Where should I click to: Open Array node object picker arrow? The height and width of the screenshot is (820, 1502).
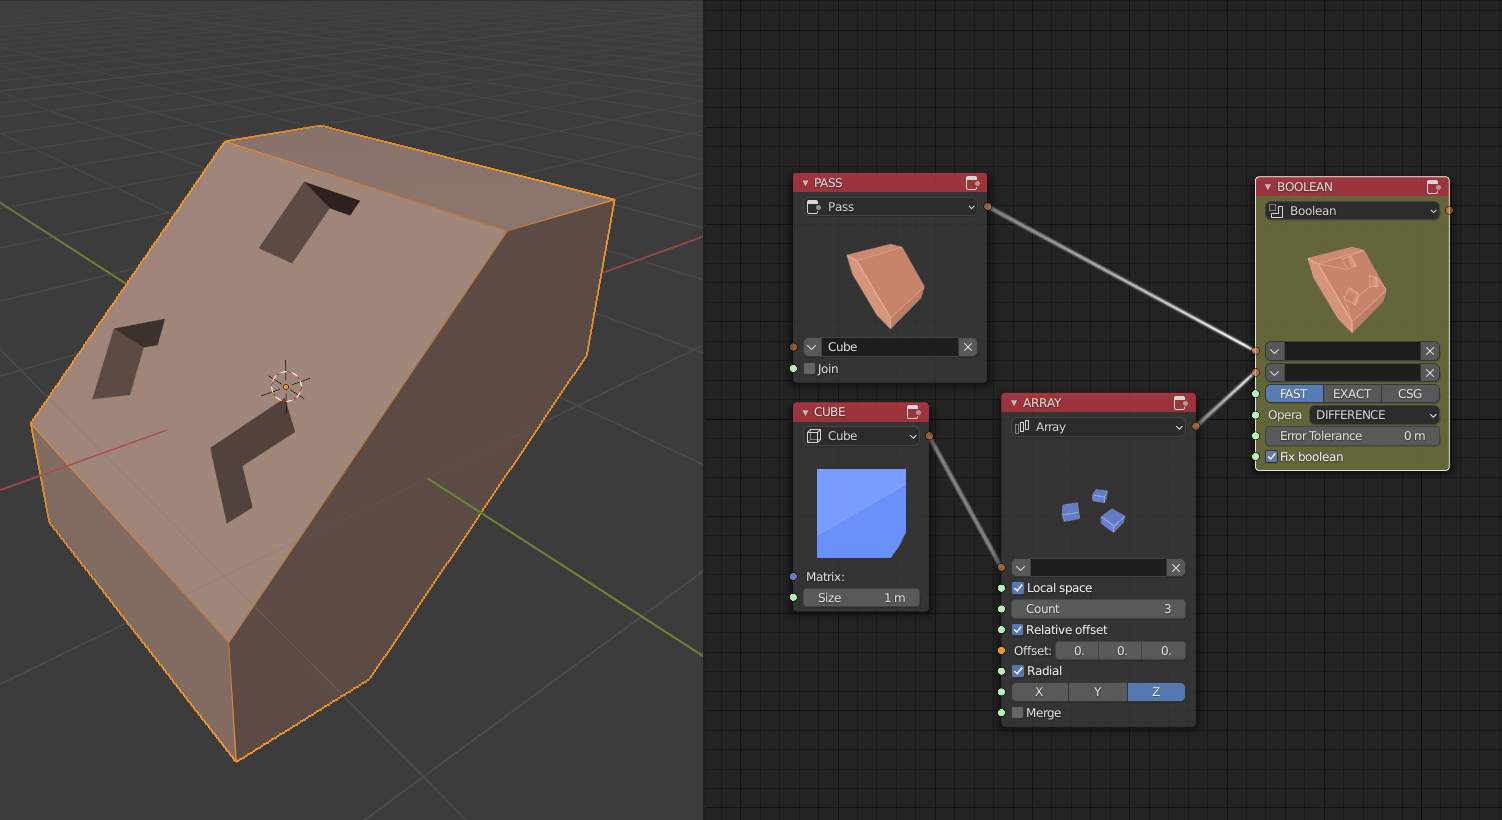[1021, 568]
